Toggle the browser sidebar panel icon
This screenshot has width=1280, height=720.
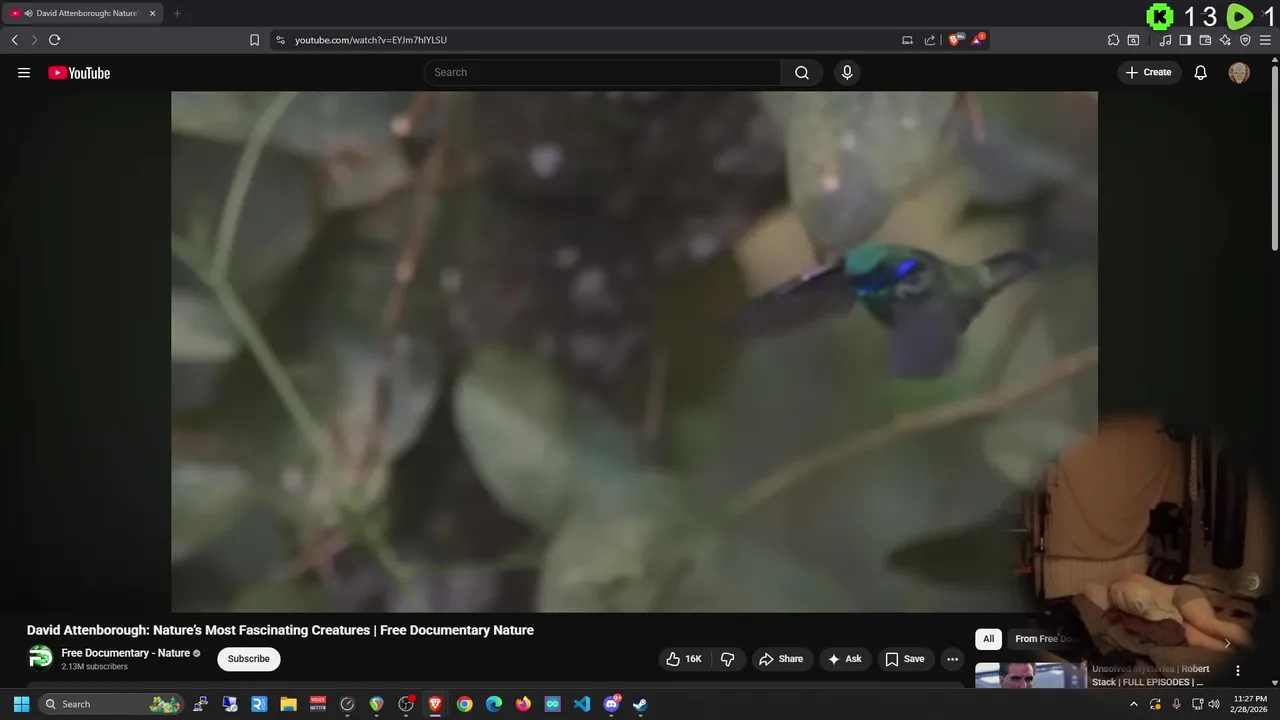coord(1185,40)
